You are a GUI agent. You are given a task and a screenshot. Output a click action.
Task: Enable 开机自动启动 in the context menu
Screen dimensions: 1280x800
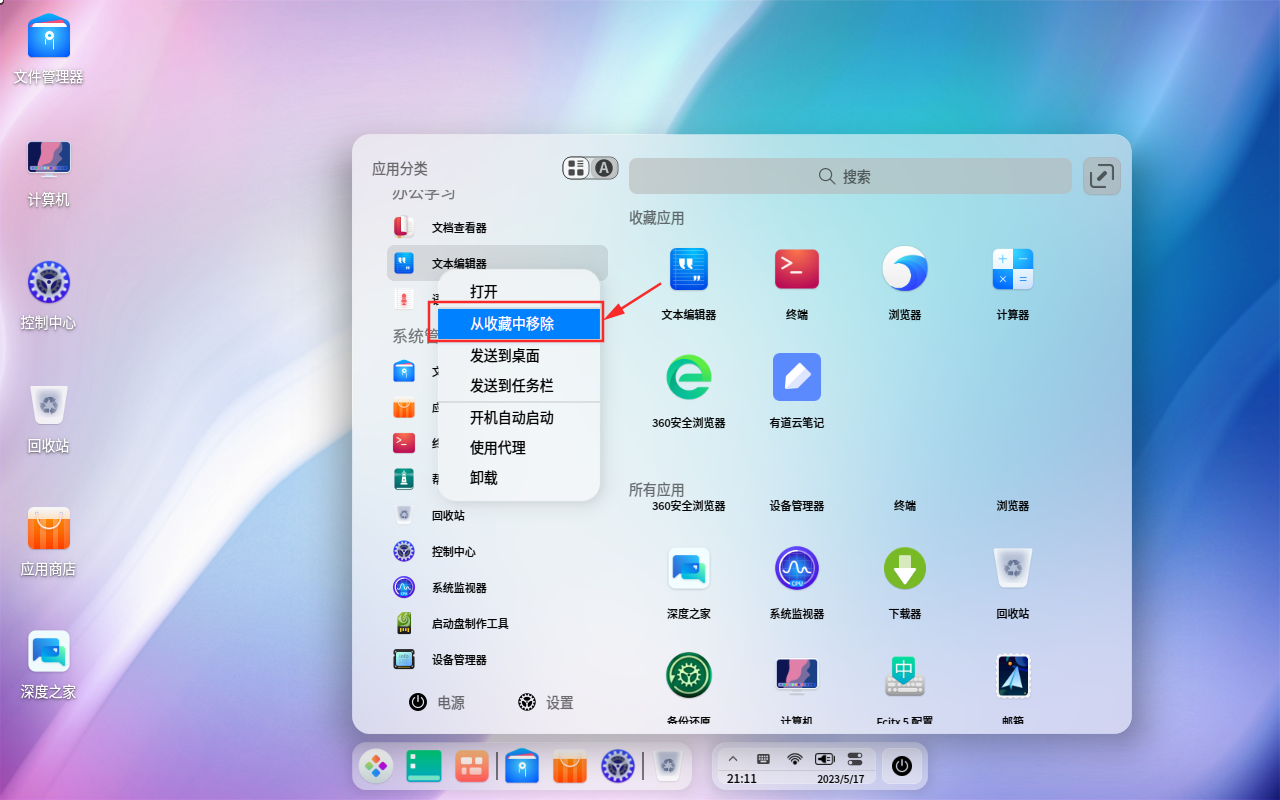point(512,418)
